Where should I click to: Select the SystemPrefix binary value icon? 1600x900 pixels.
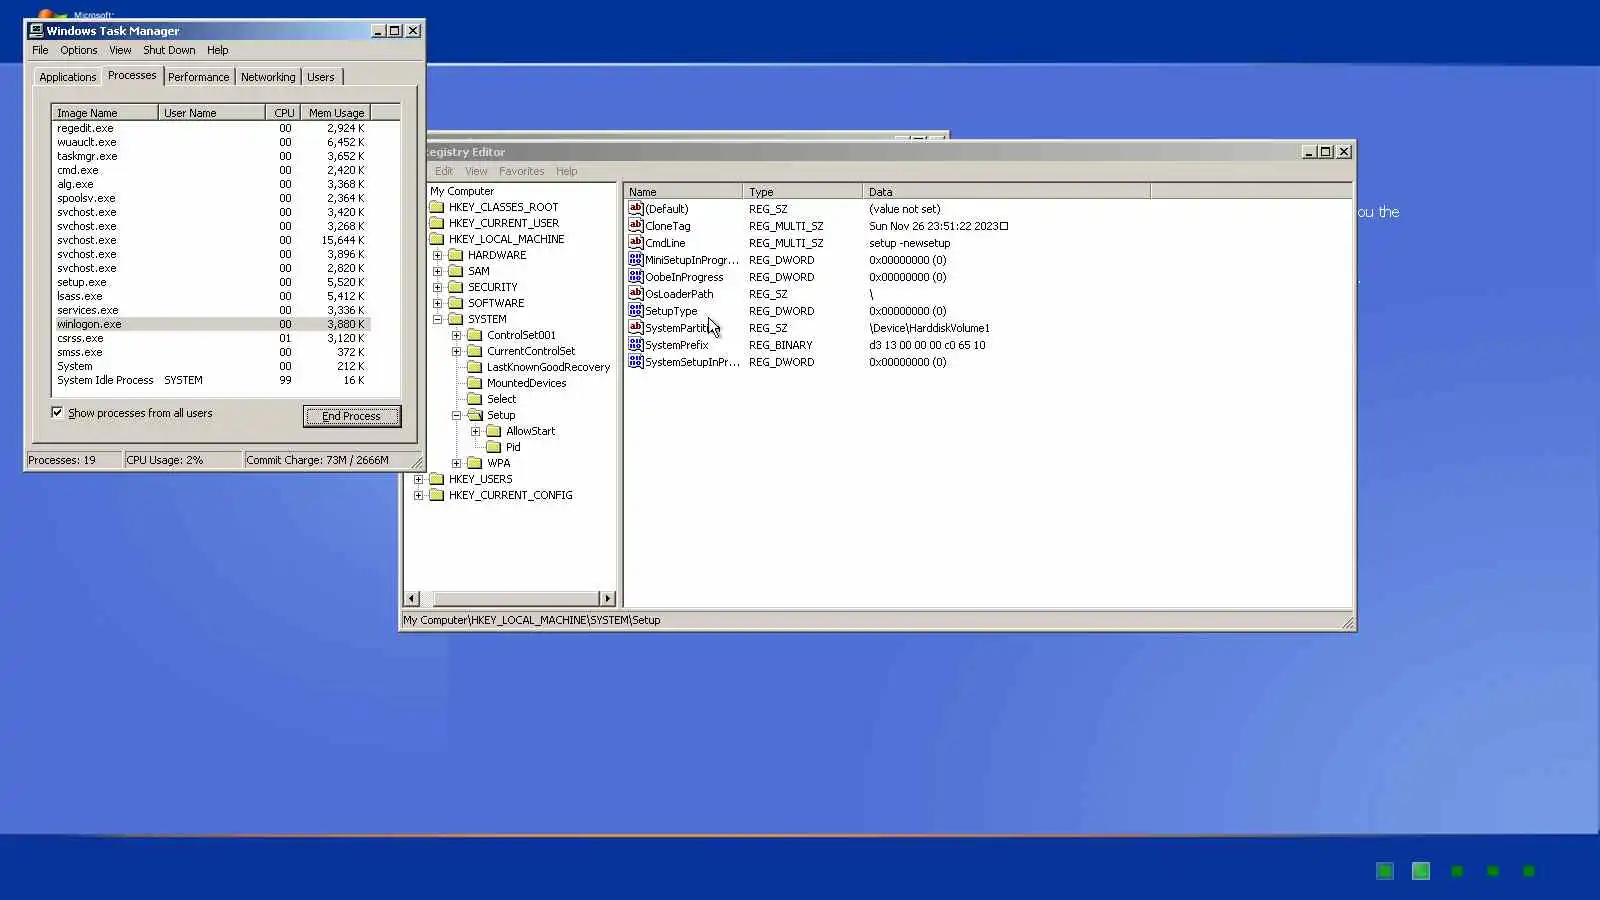(635, 345)
